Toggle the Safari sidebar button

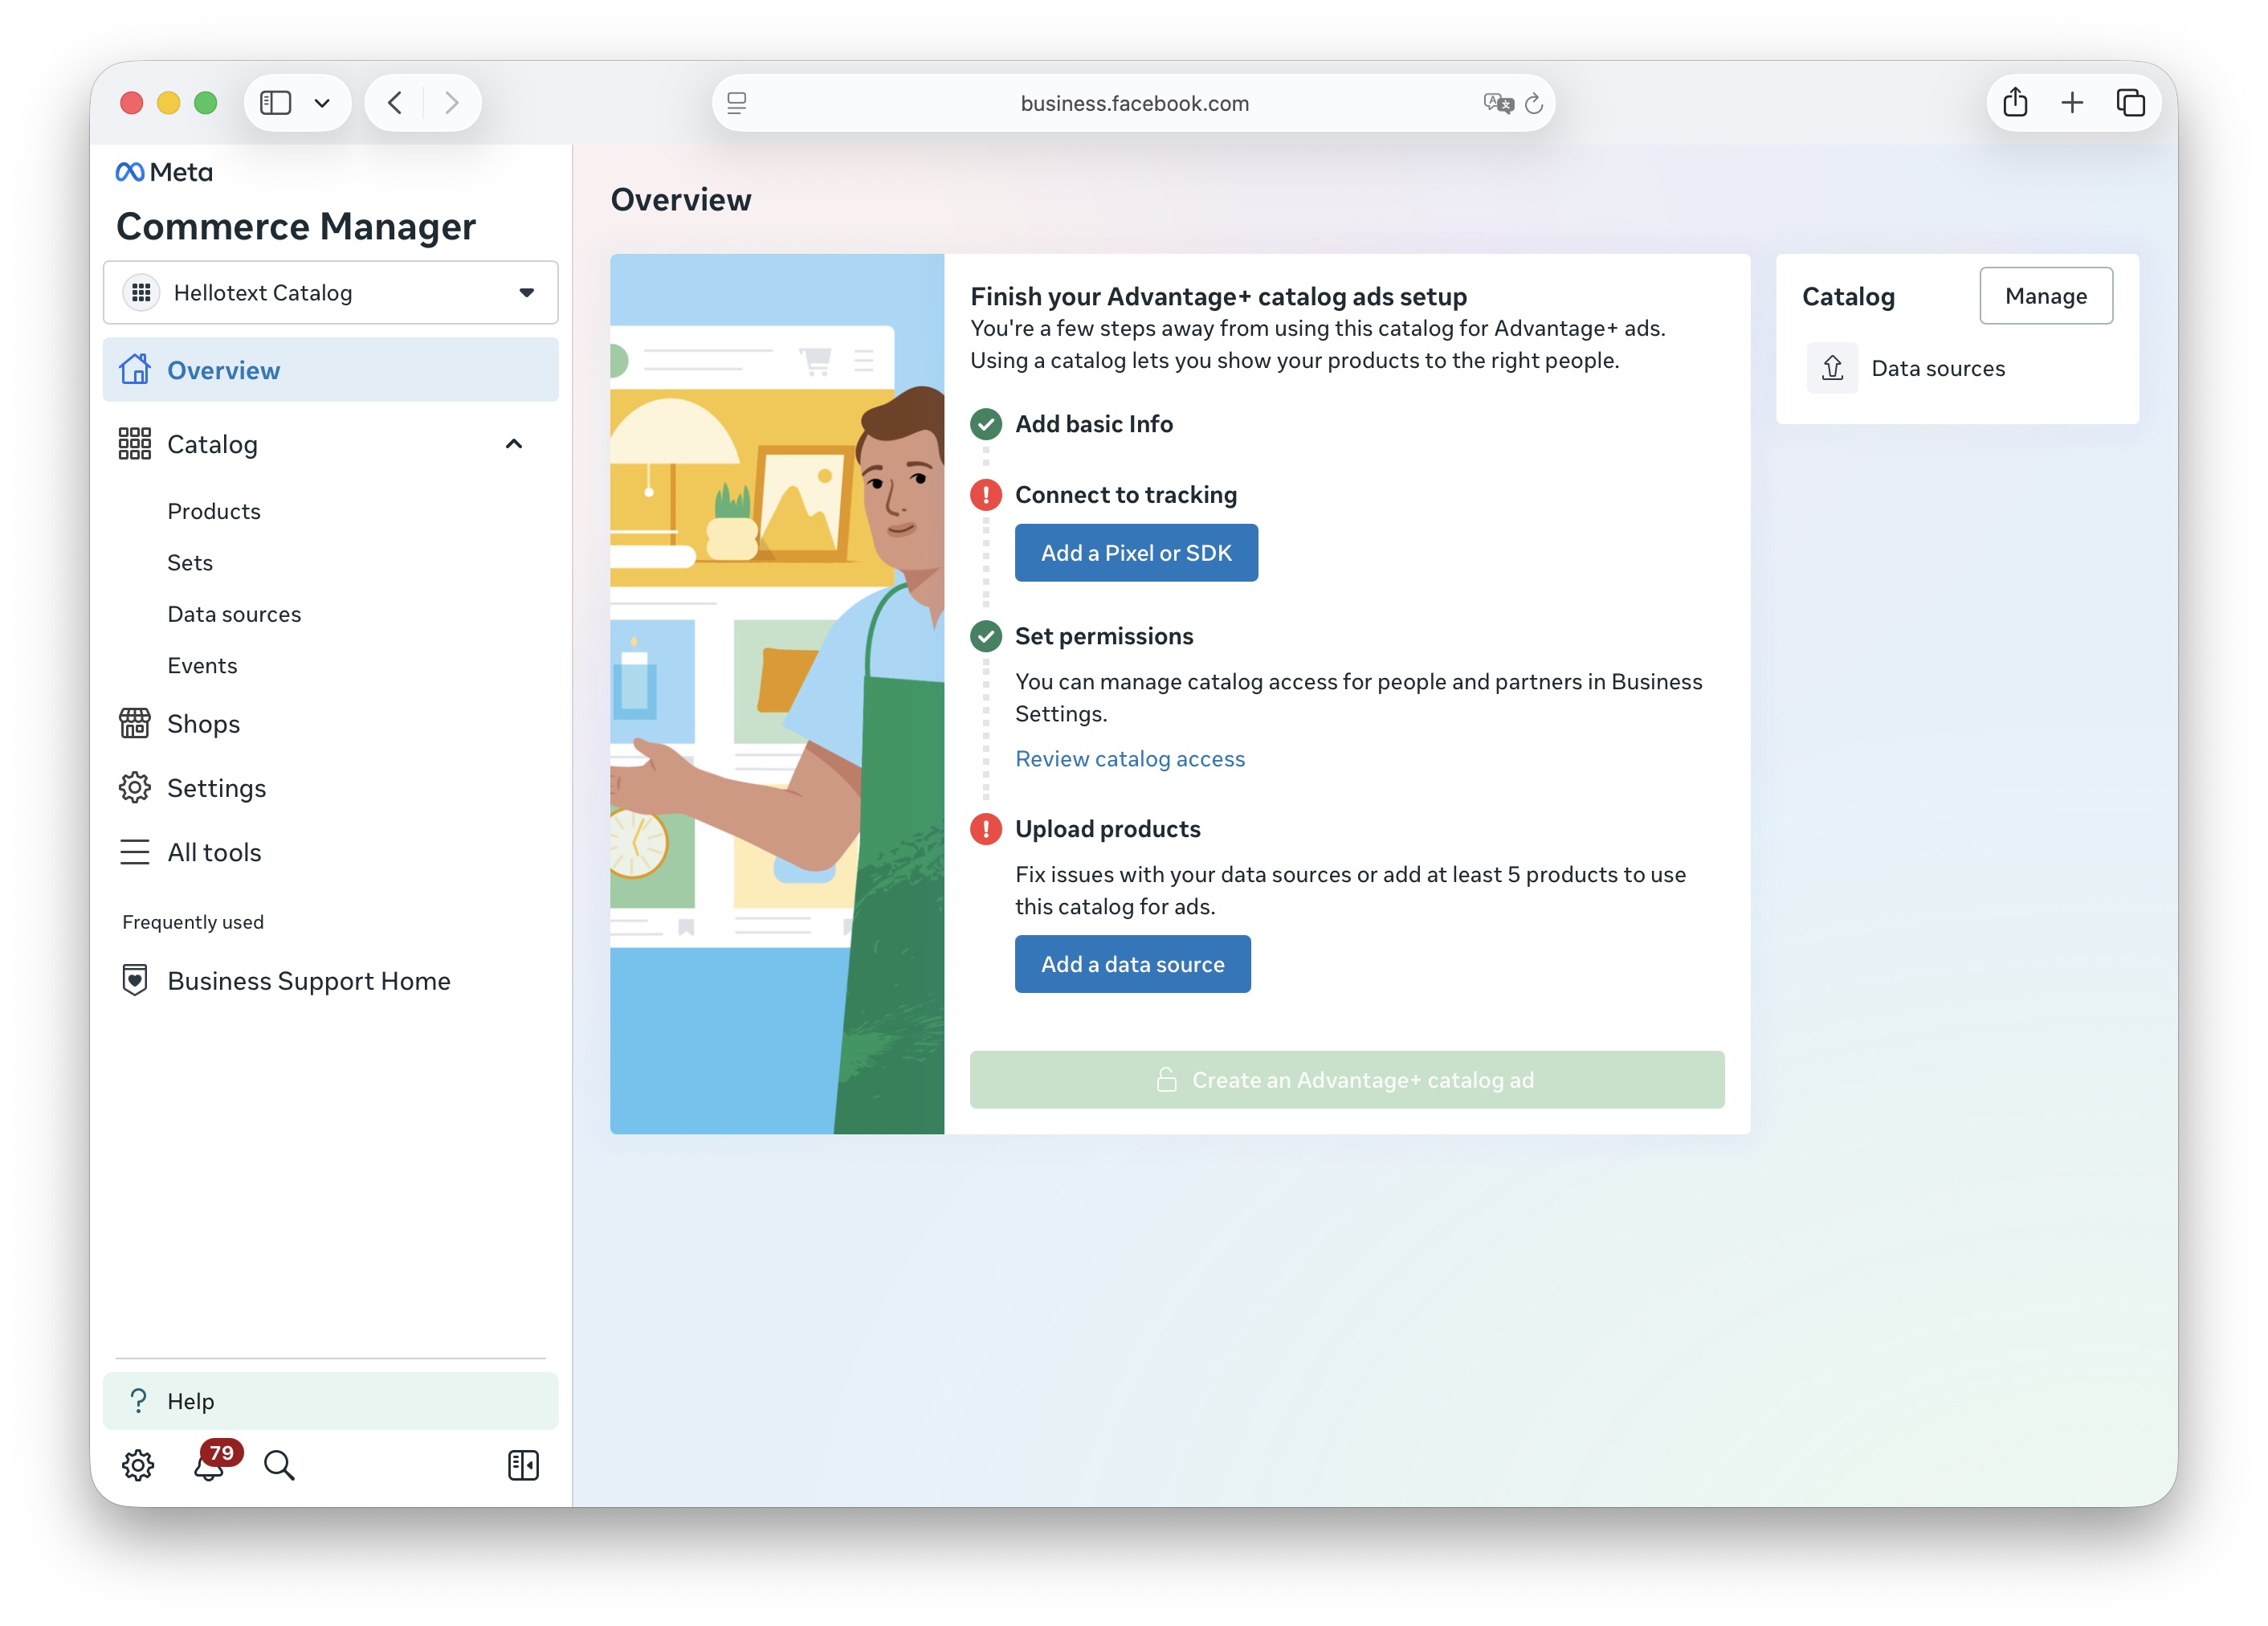point(276,103)
